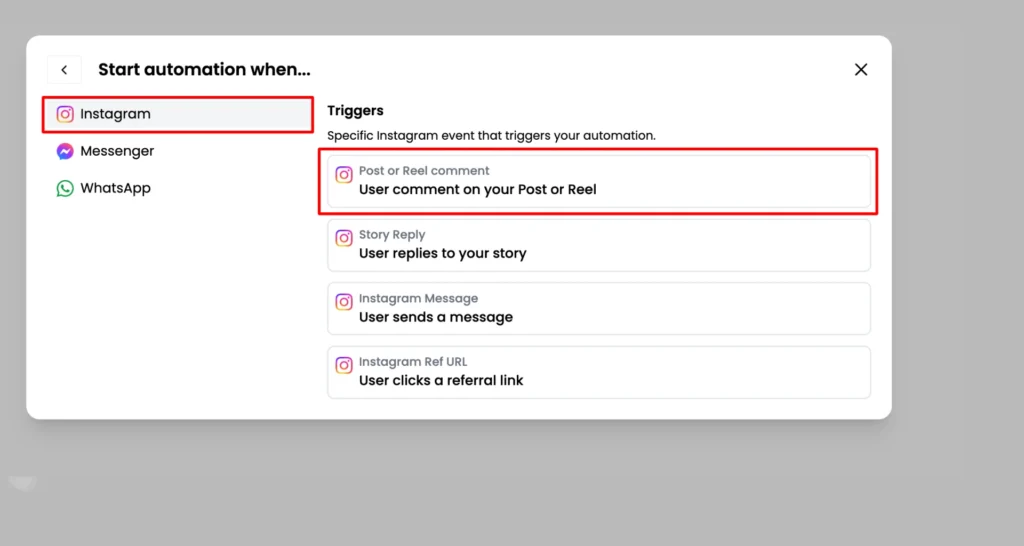Close the Start automation dialog

pyautogui.click(x=861, y=70)
